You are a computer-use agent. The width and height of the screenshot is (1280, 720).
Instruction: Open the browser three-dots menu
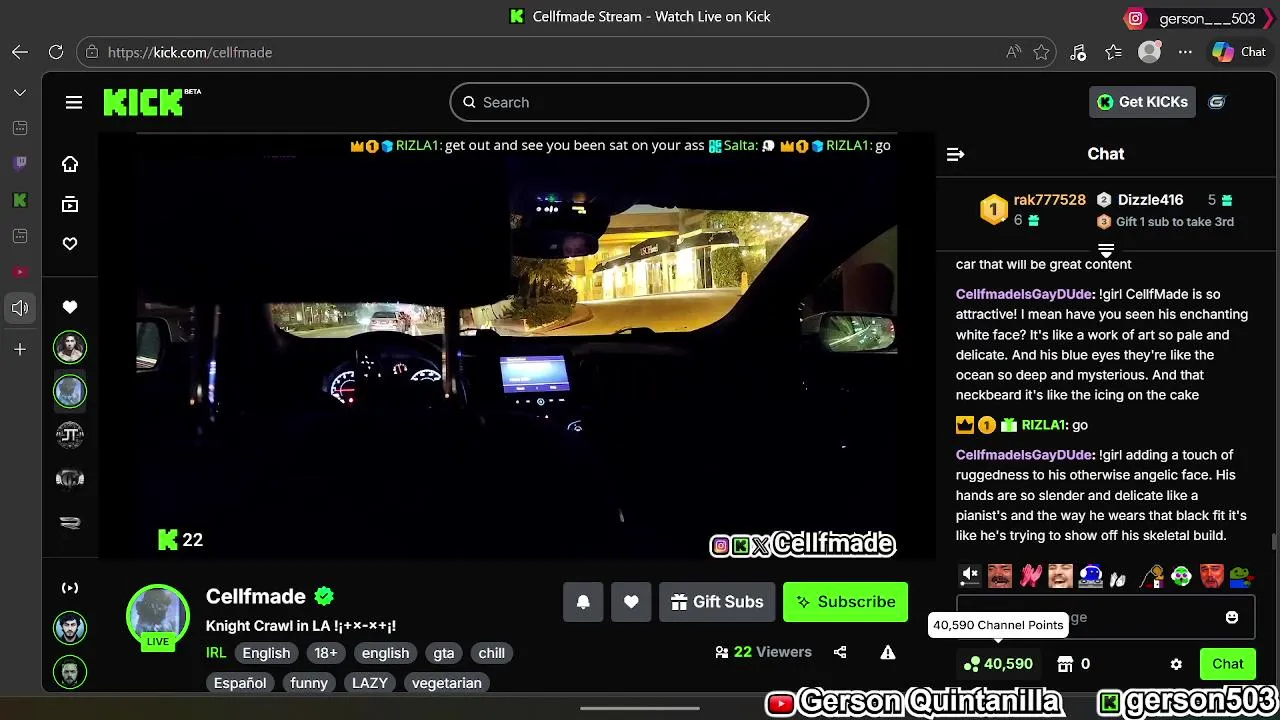[x=1185, y=52]
